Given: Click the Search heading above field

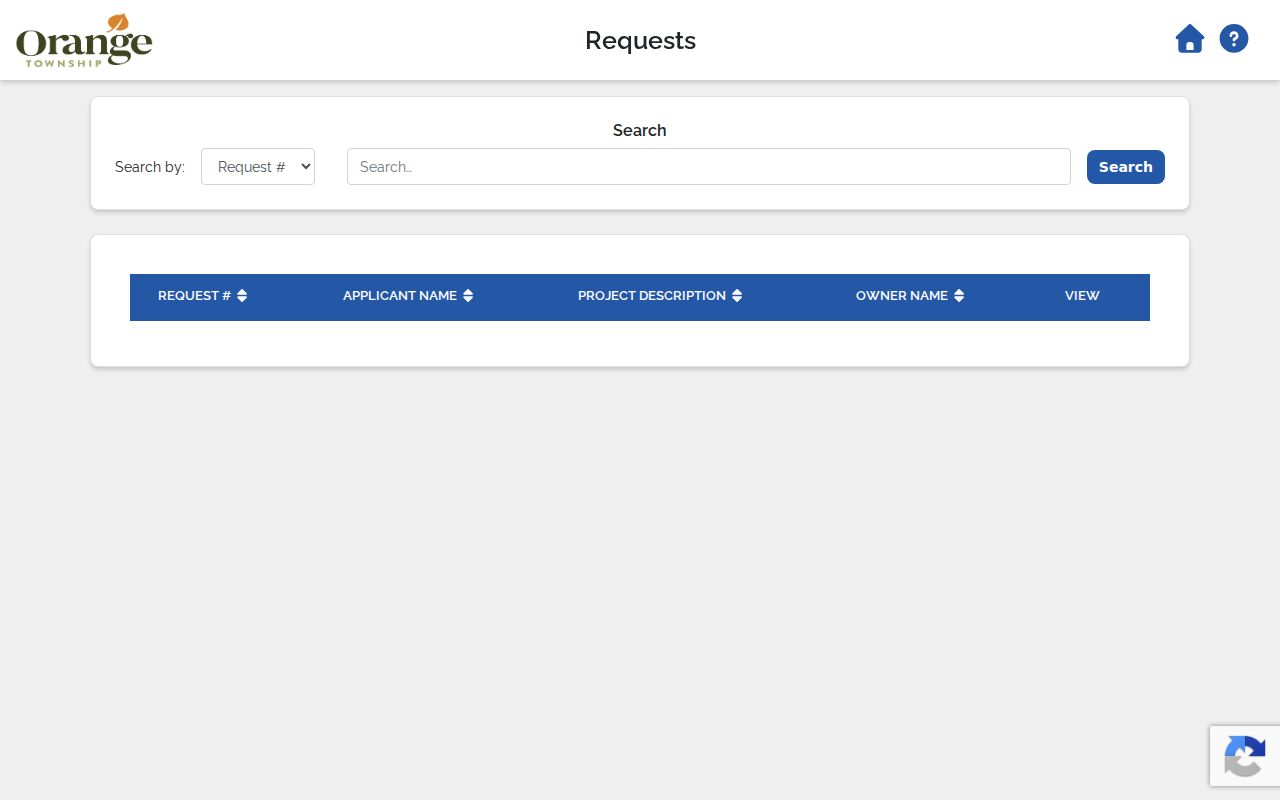Looking at the screenshot, I should click(640, 130).
